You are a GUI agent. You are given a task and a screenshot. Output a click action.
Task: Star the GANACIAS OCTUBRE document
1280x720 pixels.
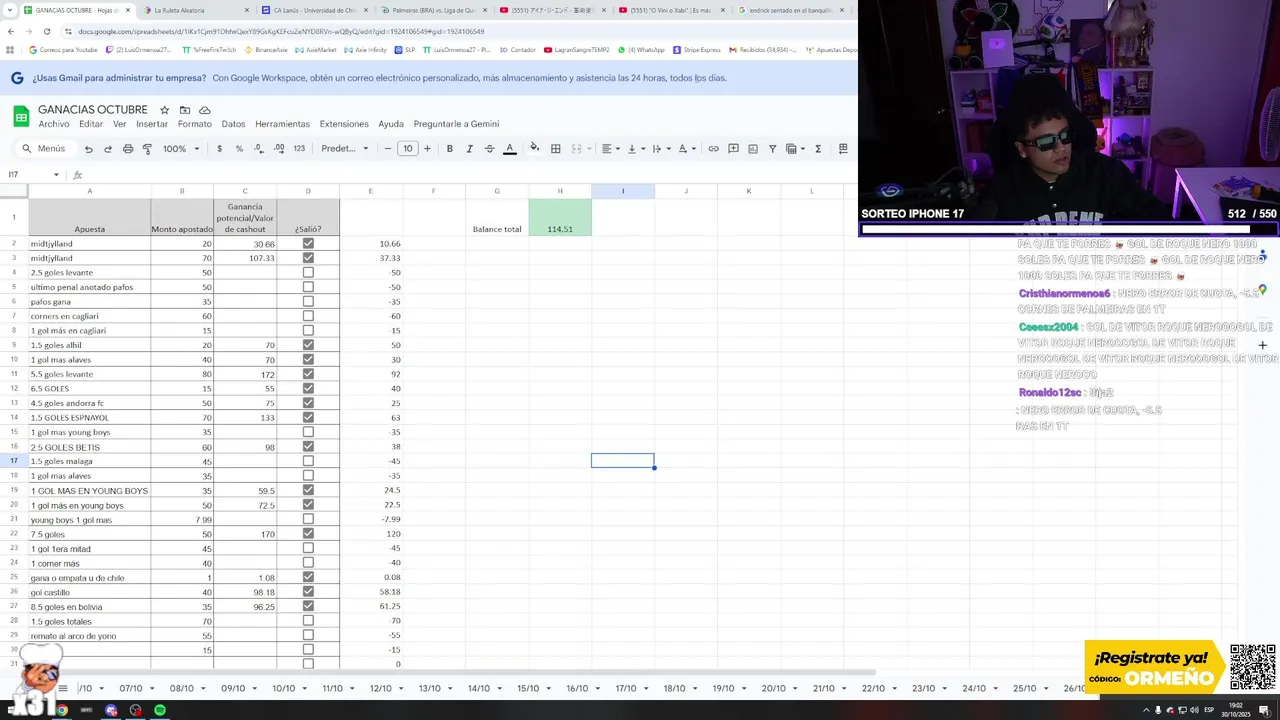[164, 110]
